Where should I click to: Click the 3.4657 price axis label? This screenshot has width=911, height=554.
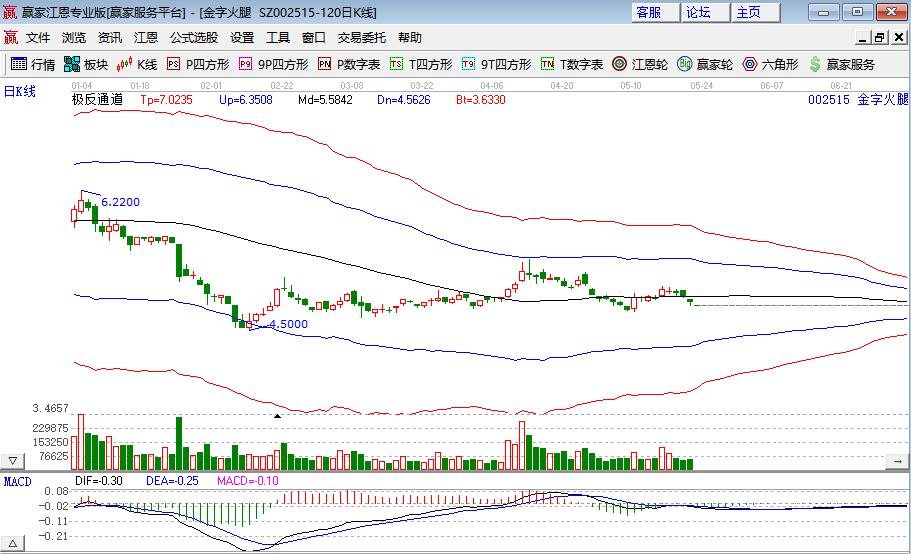pos(51,408)
